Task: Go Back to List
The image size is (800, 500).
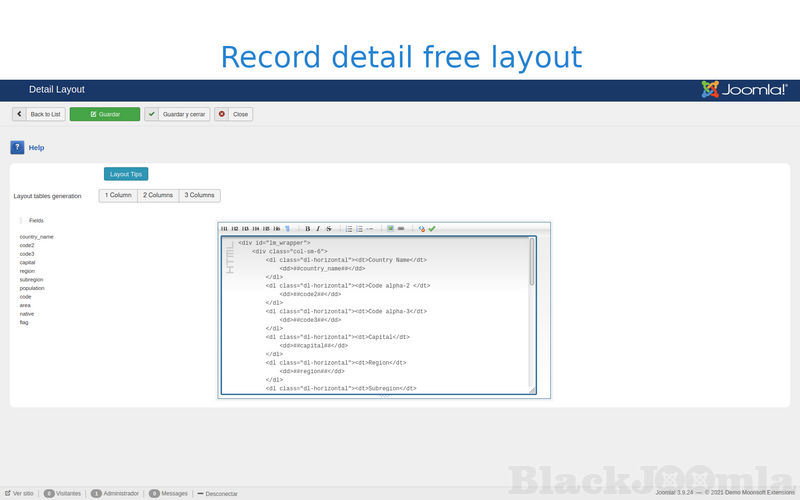Action: click(x=39, y=114)
